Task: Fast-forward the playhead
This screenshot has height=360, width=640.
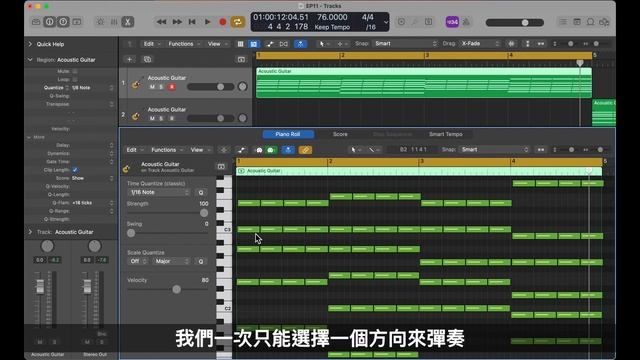Action: coord(177,22)
